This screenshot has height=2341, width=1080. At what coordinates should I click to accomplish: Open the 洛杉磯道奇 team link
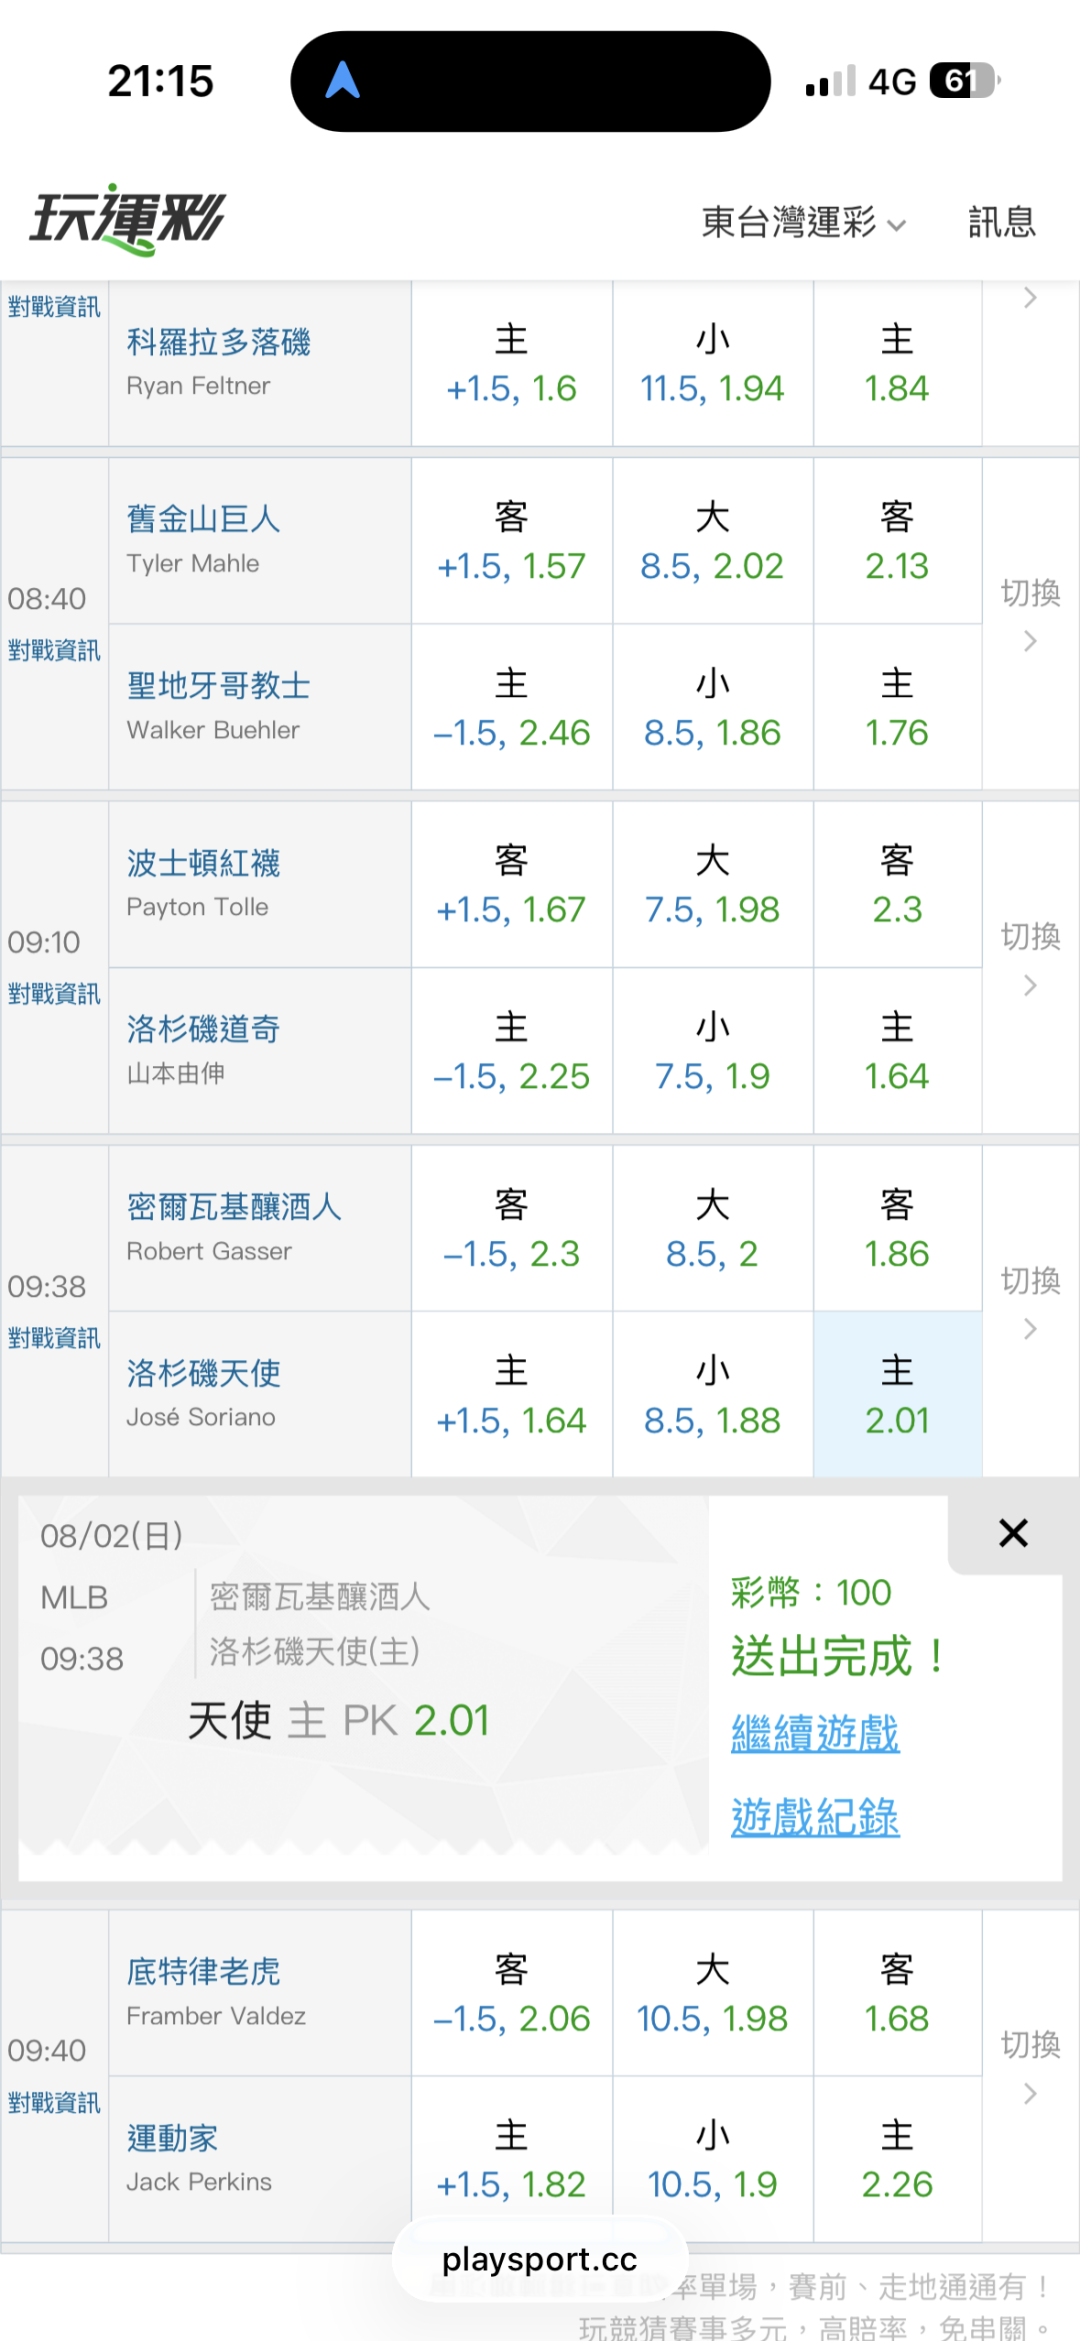pyautogui.click(x=203, y=1029)
